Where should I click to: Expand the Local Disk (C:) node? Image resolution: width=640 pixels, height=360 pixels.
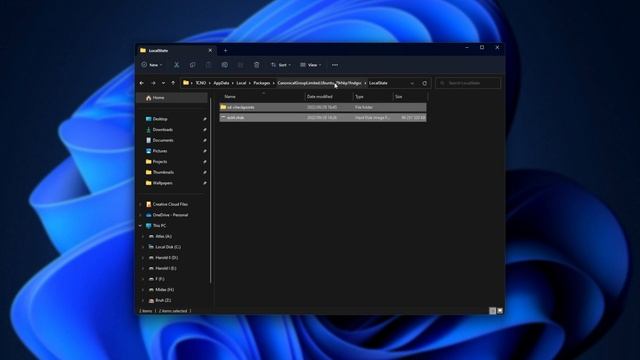143,247
